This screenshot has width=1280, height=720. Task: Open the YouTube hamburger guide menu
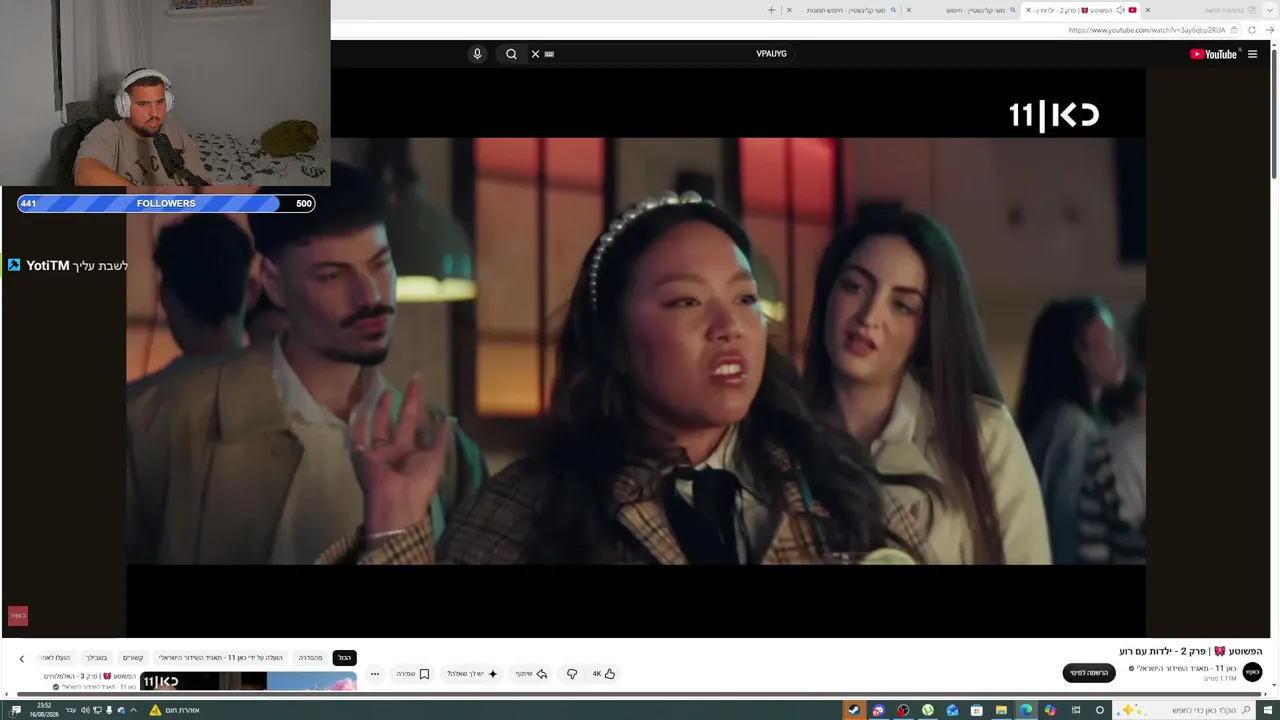pos(1252,54)
